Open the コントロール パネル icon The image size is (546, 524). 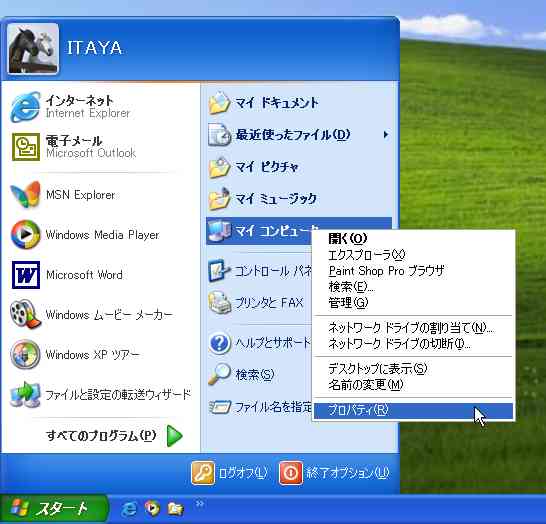[219, 271]
